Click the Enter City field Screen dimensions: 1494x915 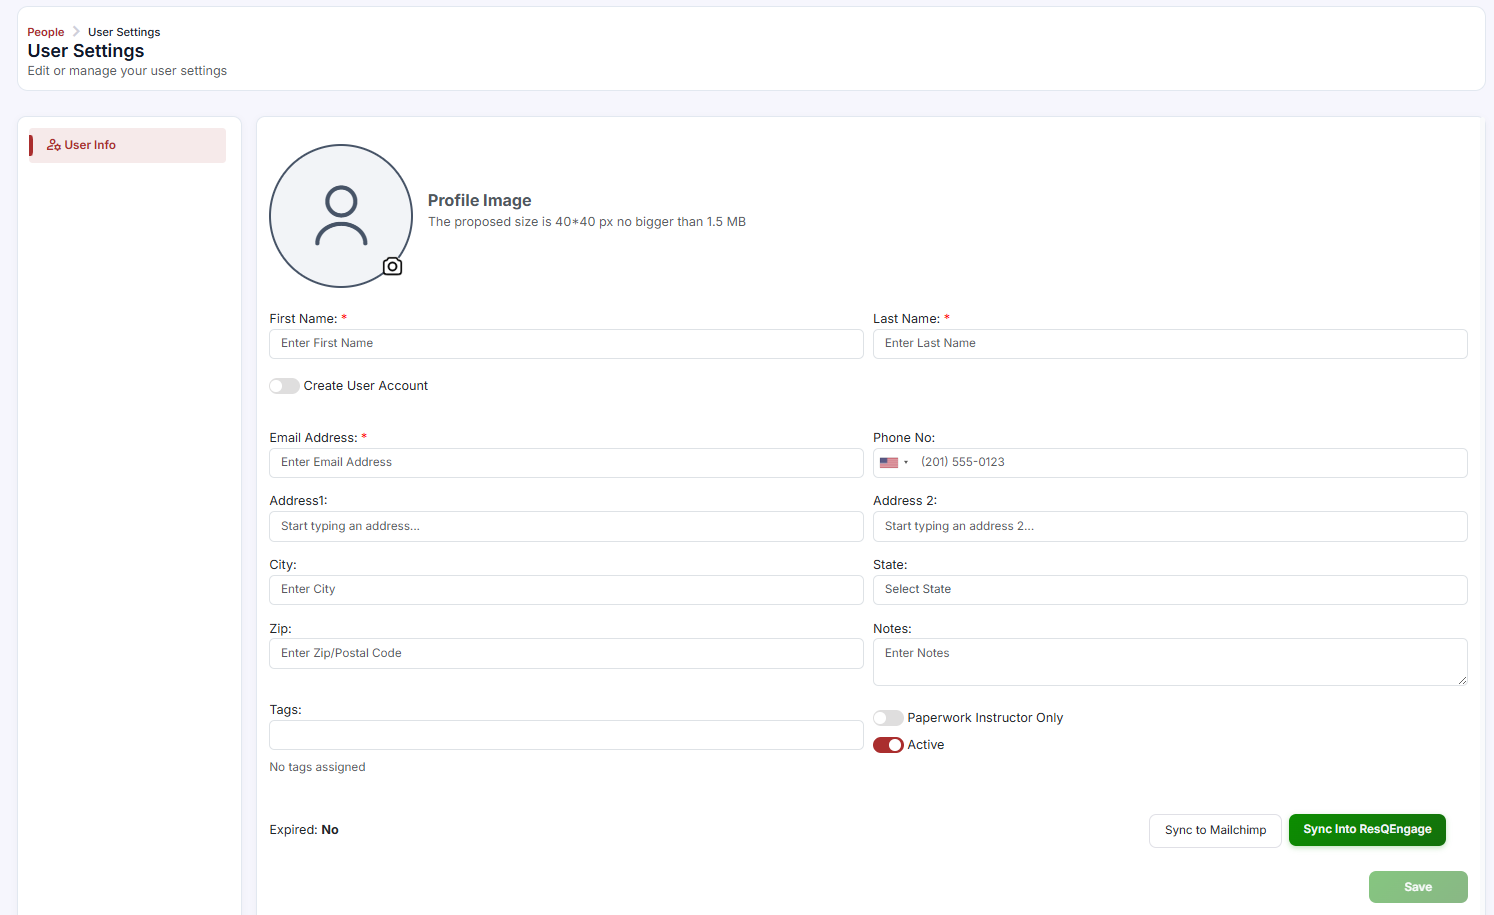(x=566, y=590)
